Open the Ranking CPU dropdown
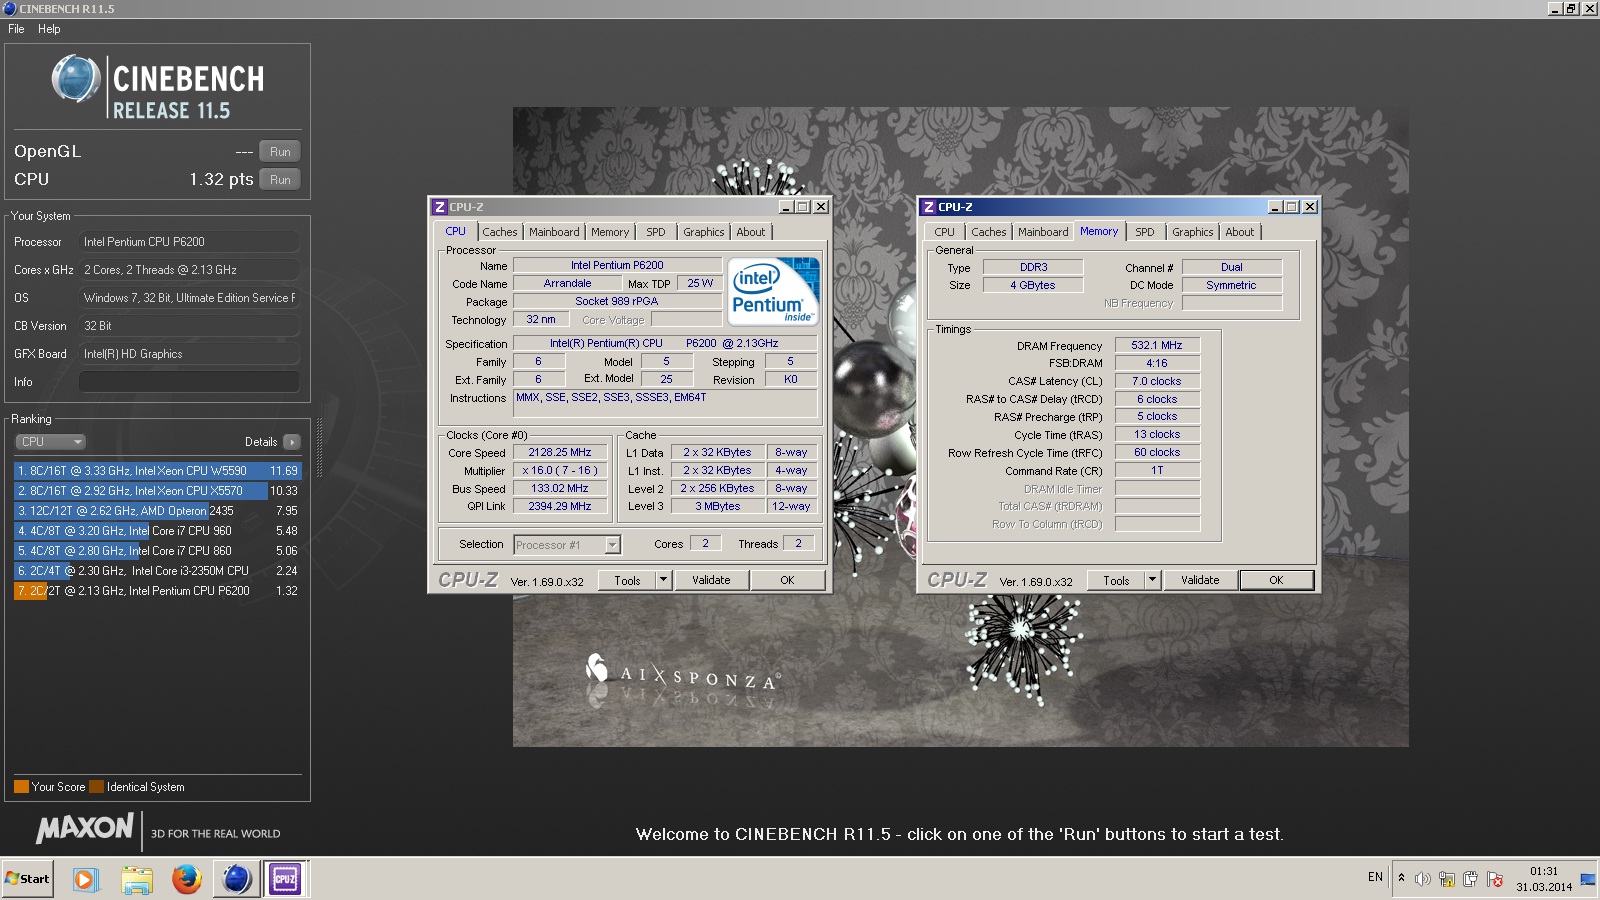The width and height of the screenshot is (1600, 900). tap(50, 442)
